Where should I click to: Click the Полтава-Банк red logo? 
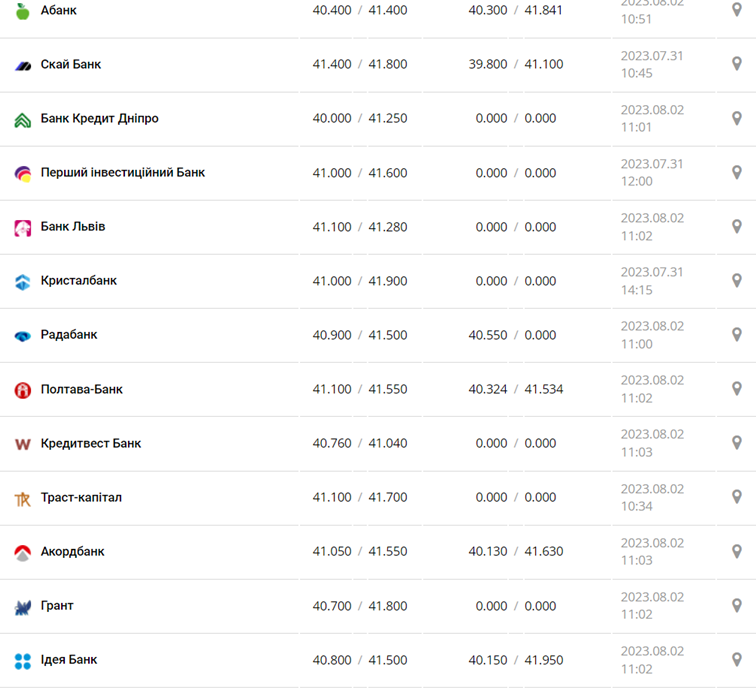pos(23,390)
